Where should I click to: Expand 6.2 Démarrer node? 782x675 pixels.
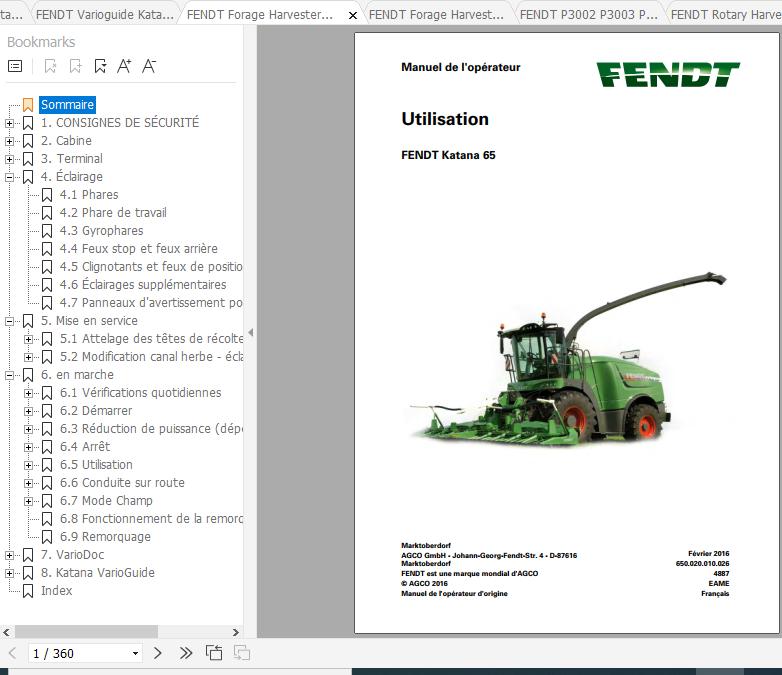[28, 411]
